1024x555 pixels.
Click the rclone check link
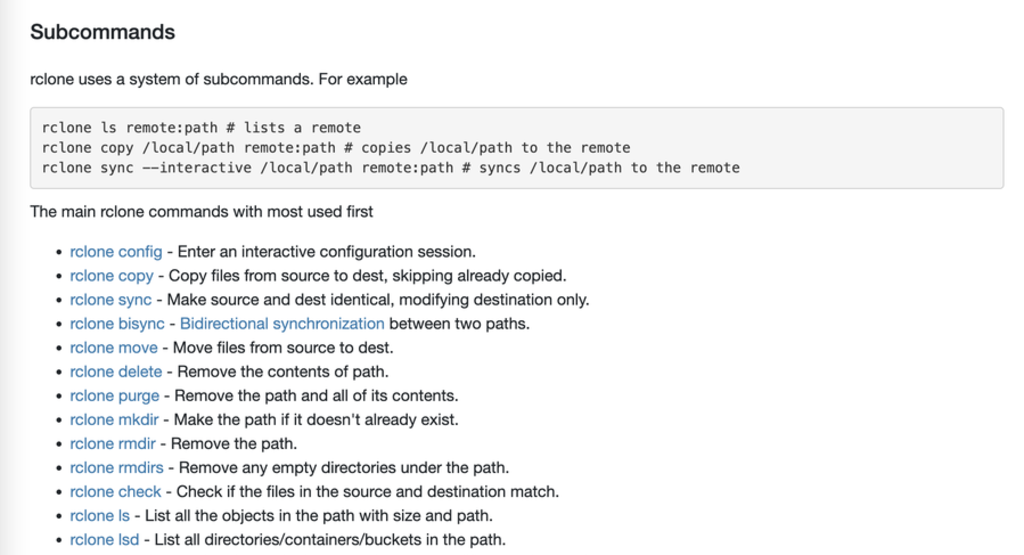(115, 492)
